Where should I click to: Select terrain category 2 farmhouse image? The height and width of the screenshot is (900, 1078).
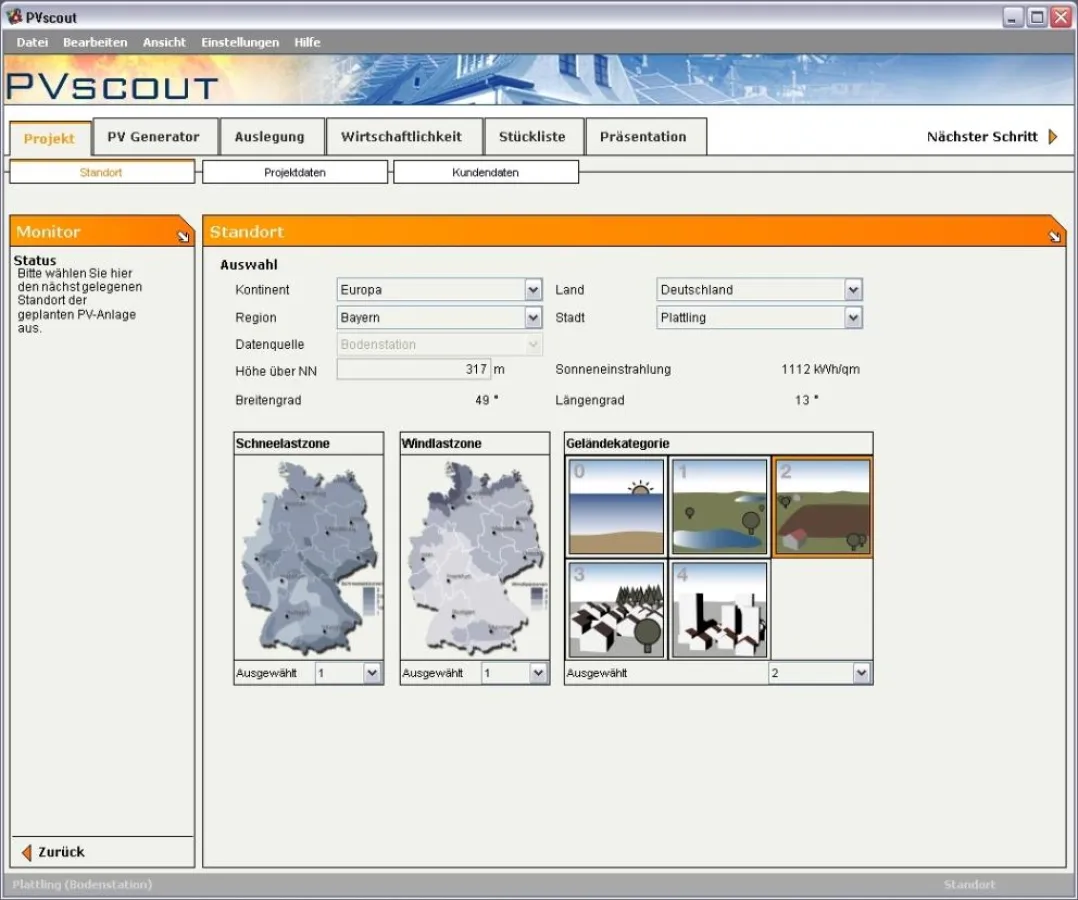click(822, 507)
